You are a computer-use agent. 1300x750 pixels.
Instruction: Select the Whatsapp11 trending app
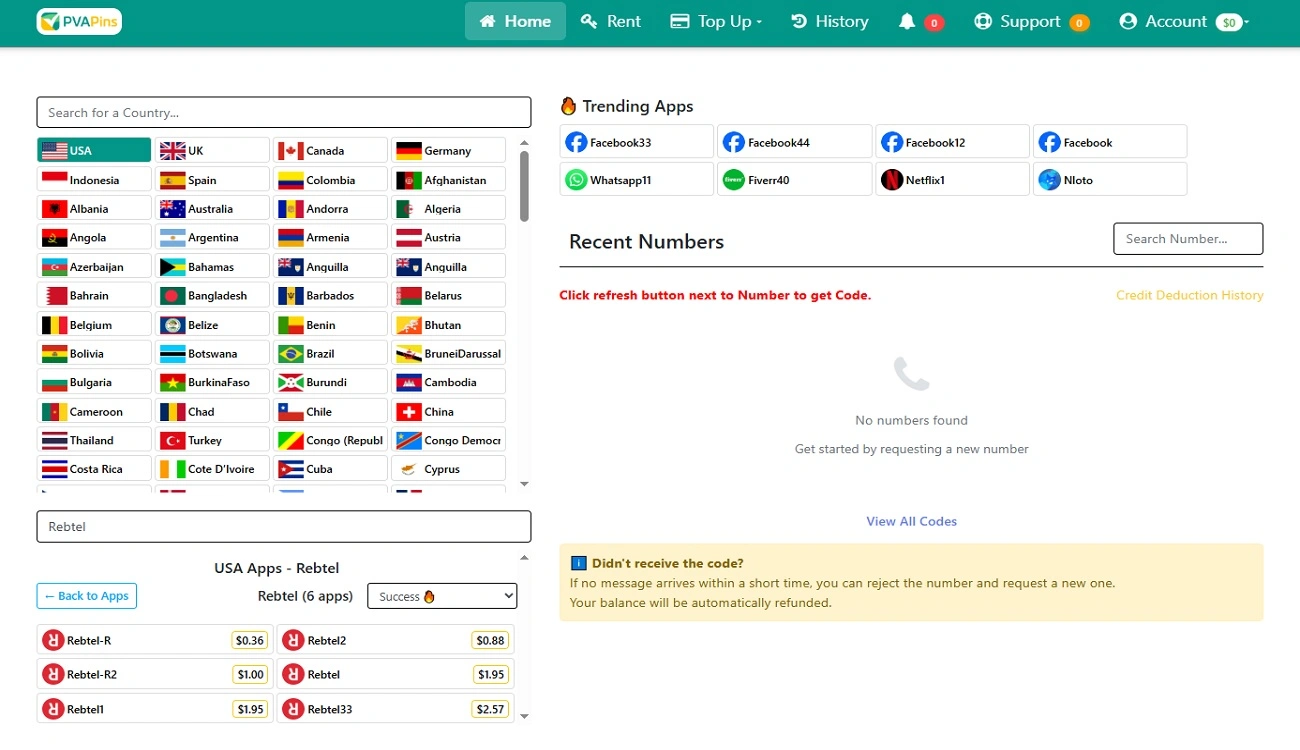click(x=637, y=180)
